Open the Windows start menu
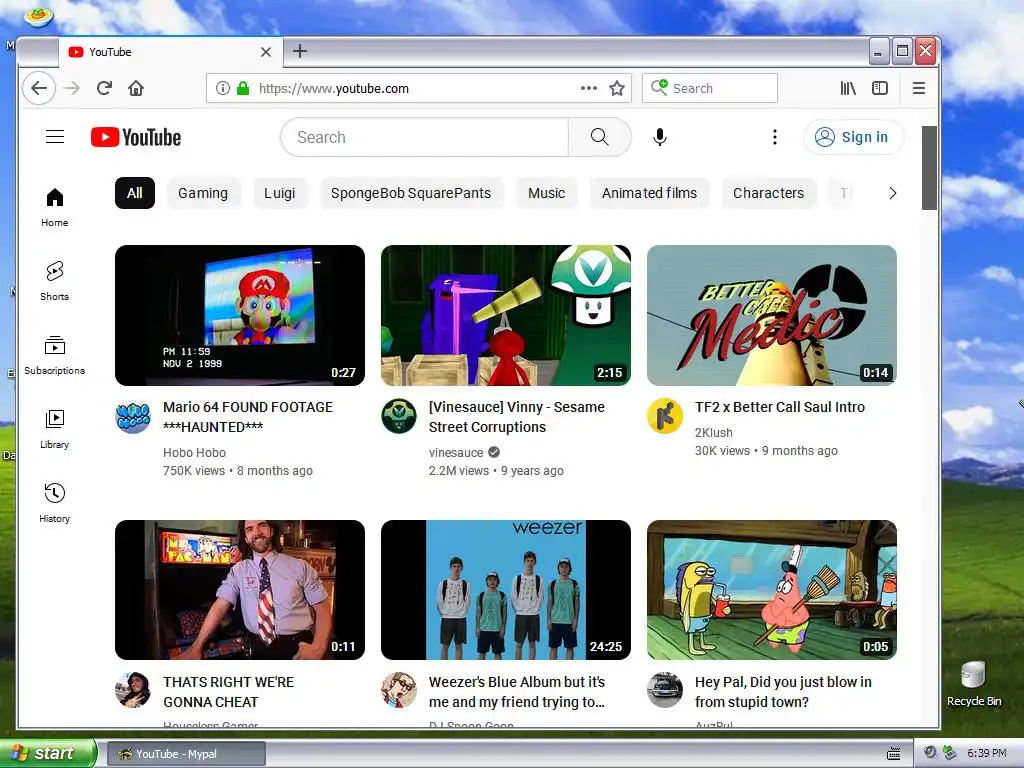The width and height of the screenshot is (1024, 768). (x=48, y=753)
